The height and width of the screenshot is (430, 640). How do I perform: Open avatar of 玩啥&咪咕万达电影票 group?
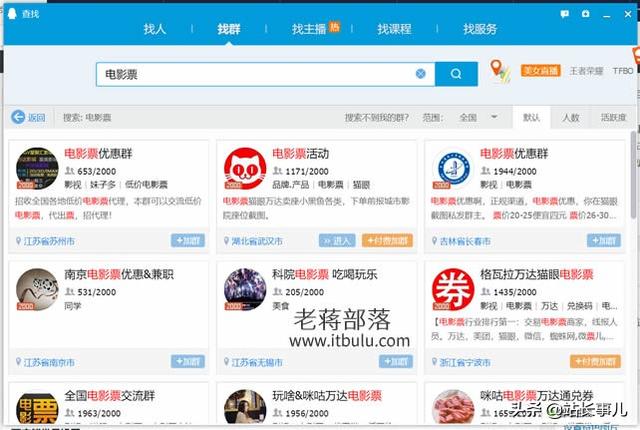(x=245, y=407)
